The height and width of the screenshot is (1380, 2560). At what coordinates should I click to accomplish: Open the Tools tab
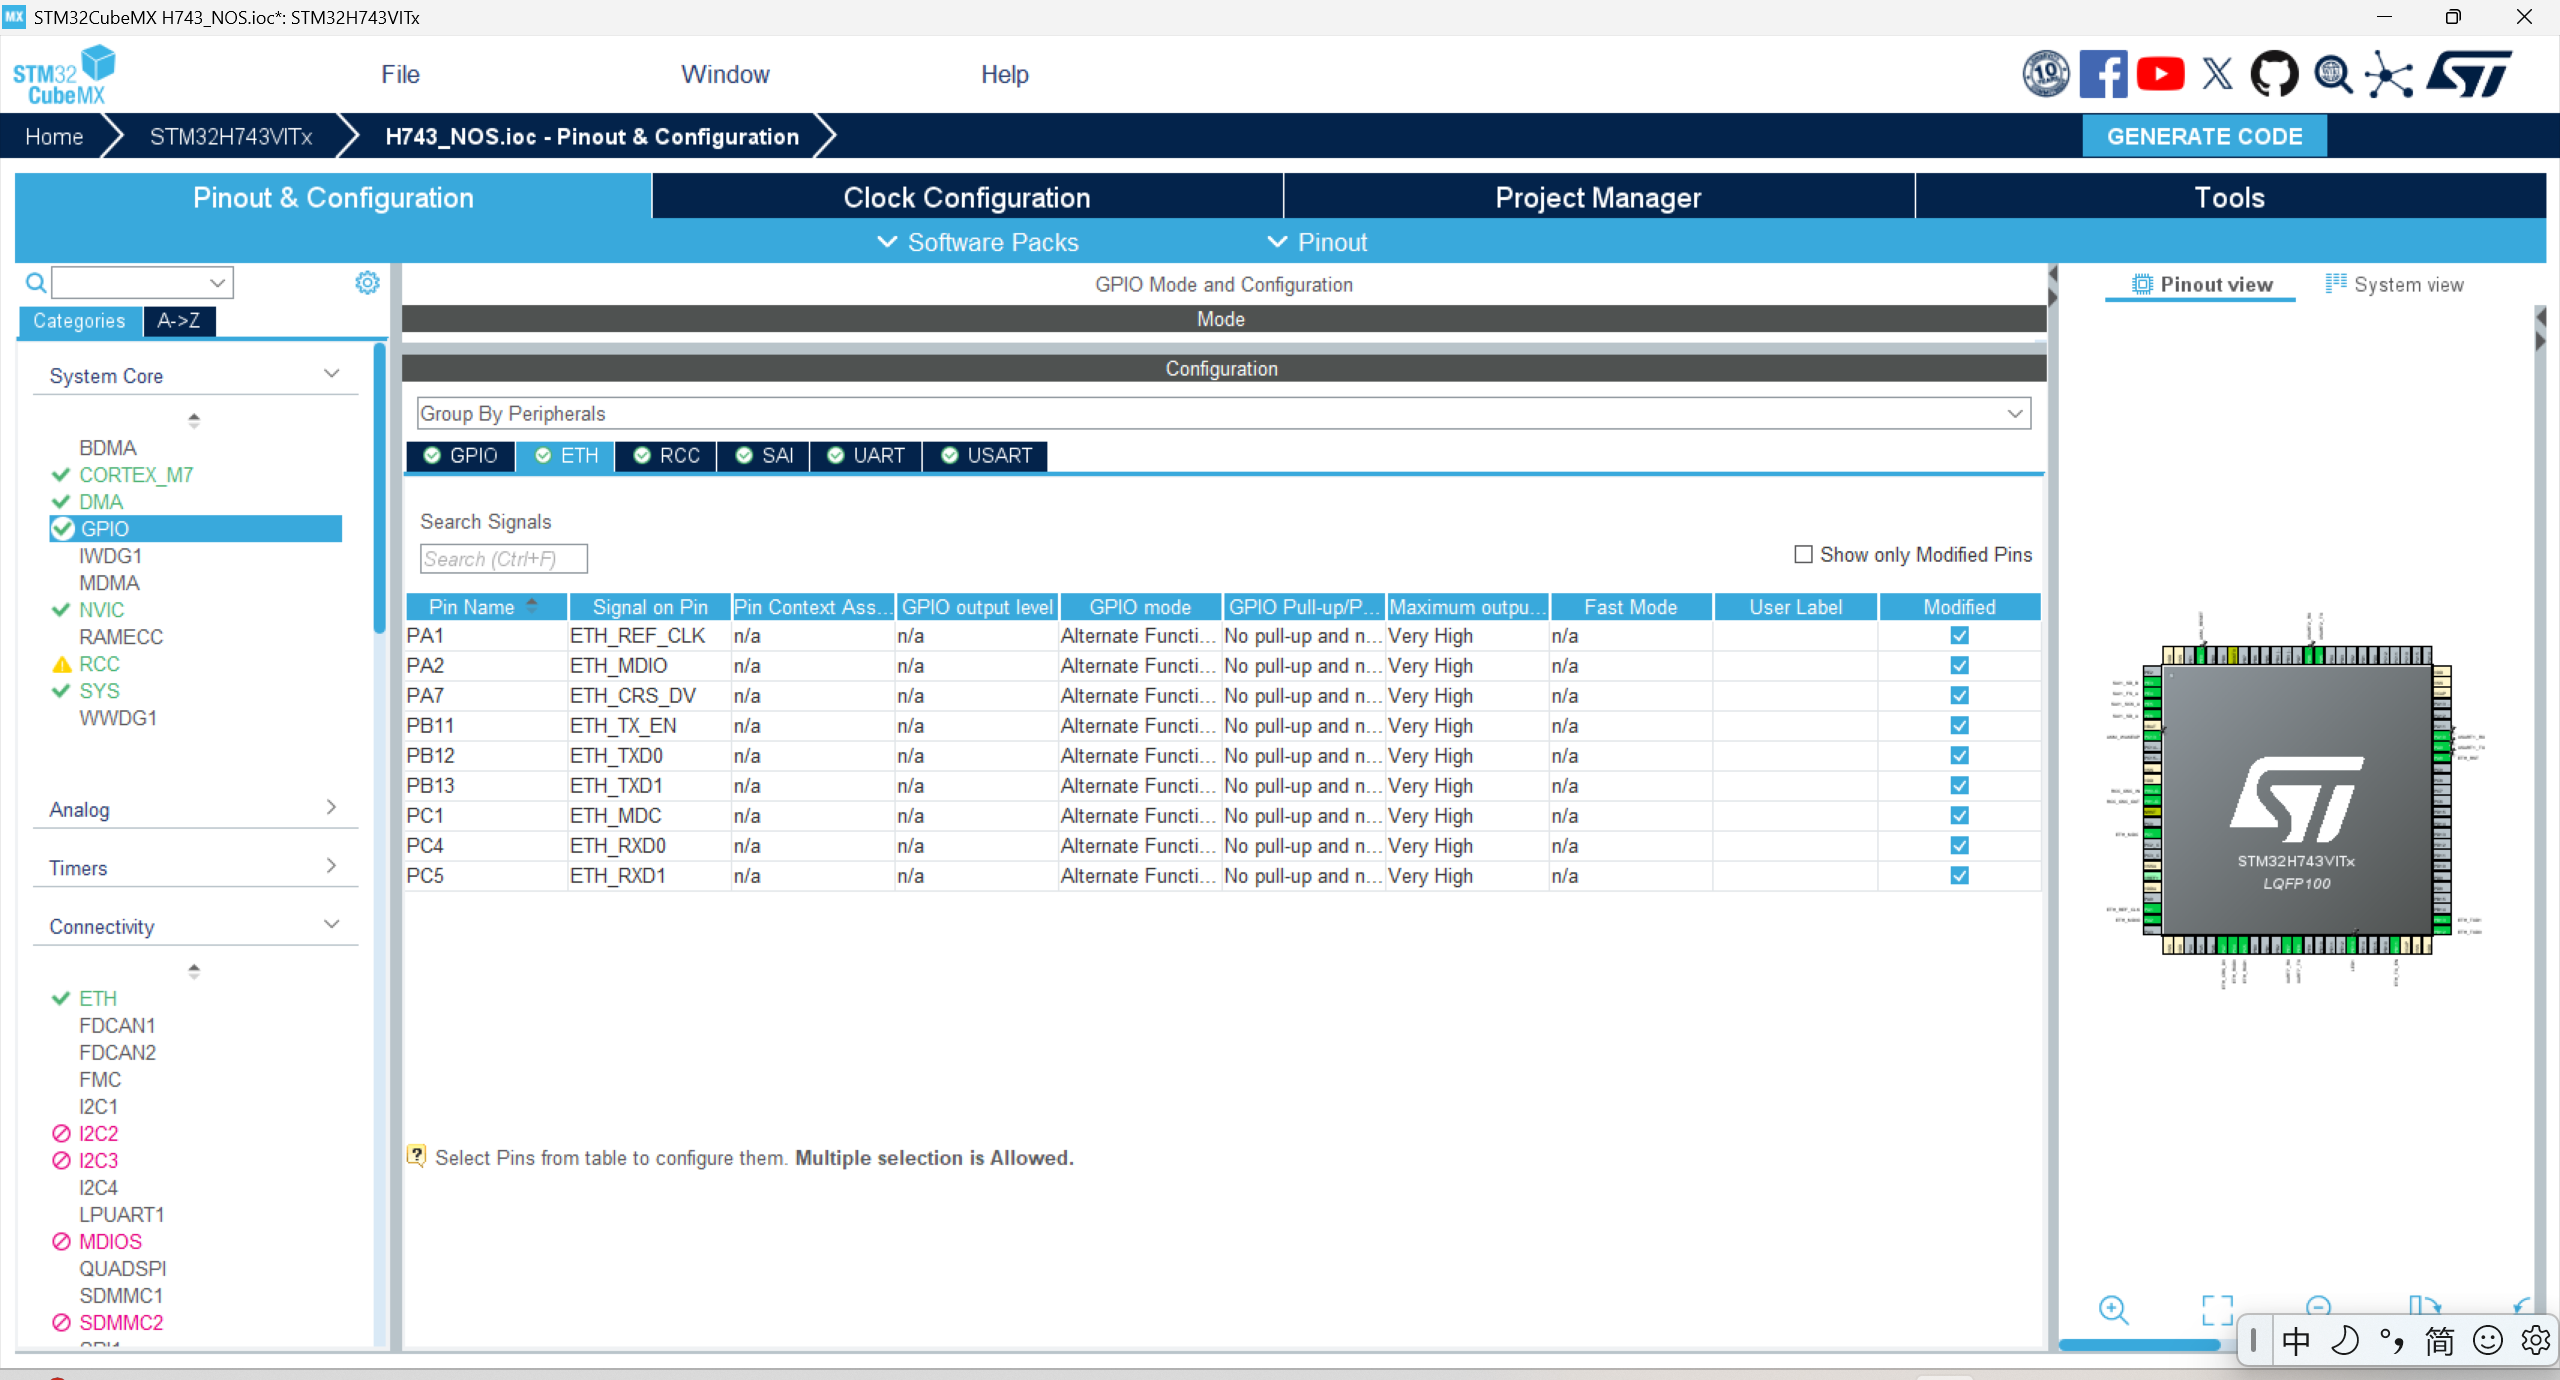click(x=2230, y=197)
